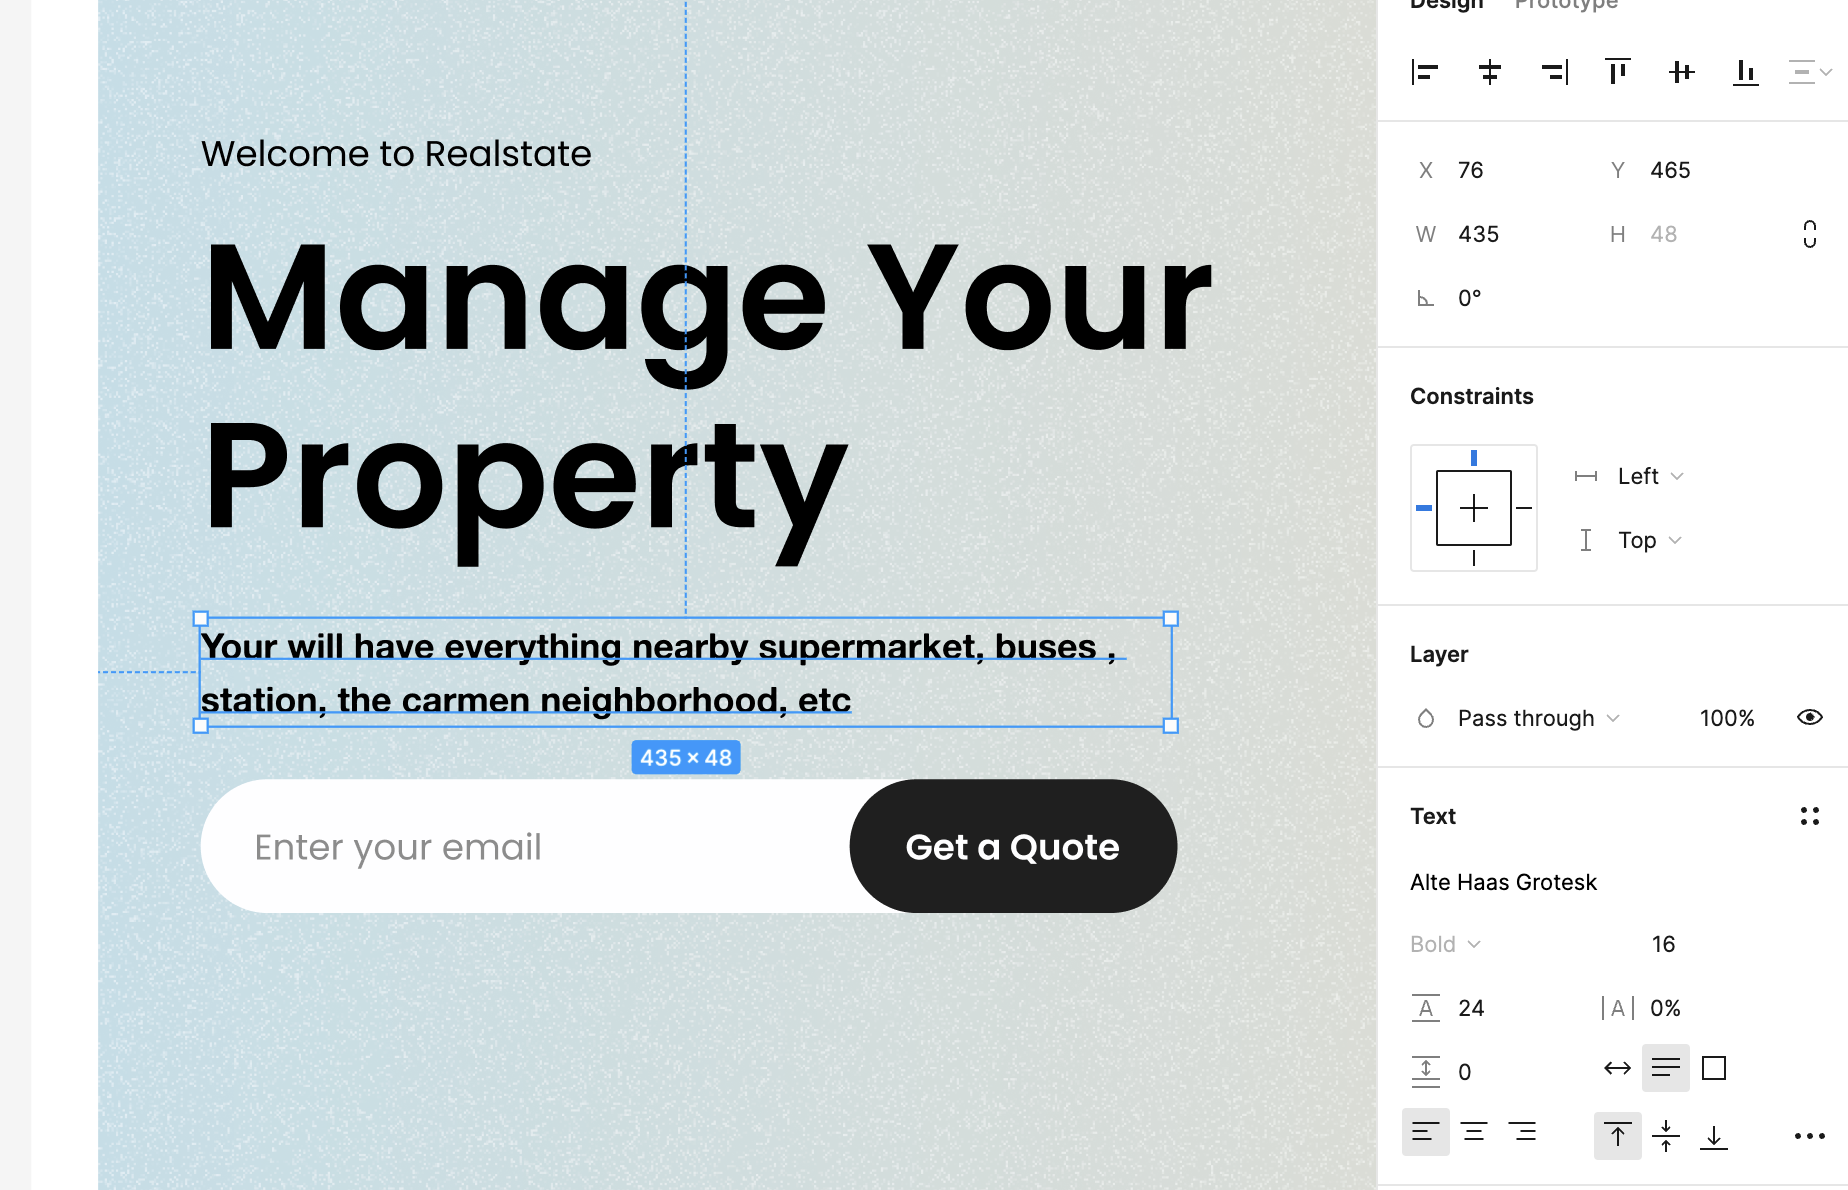Select center text alignment
Image resolution: width=1848 pixels, height=1190 pixels.
click(1474, 1132)
